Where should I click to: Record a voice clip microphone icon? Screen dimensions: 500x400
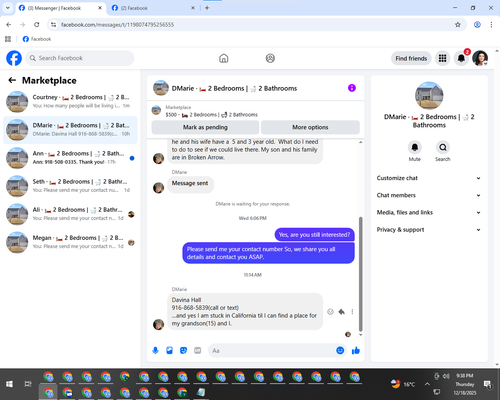(155, 350)
